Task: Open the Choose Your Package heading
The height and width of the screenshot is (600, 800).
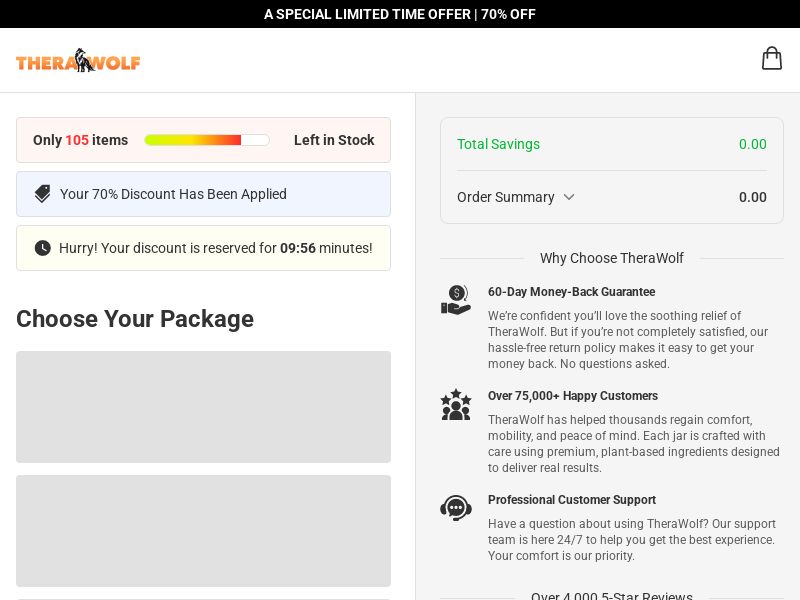Action: click(x=135, y=319)
